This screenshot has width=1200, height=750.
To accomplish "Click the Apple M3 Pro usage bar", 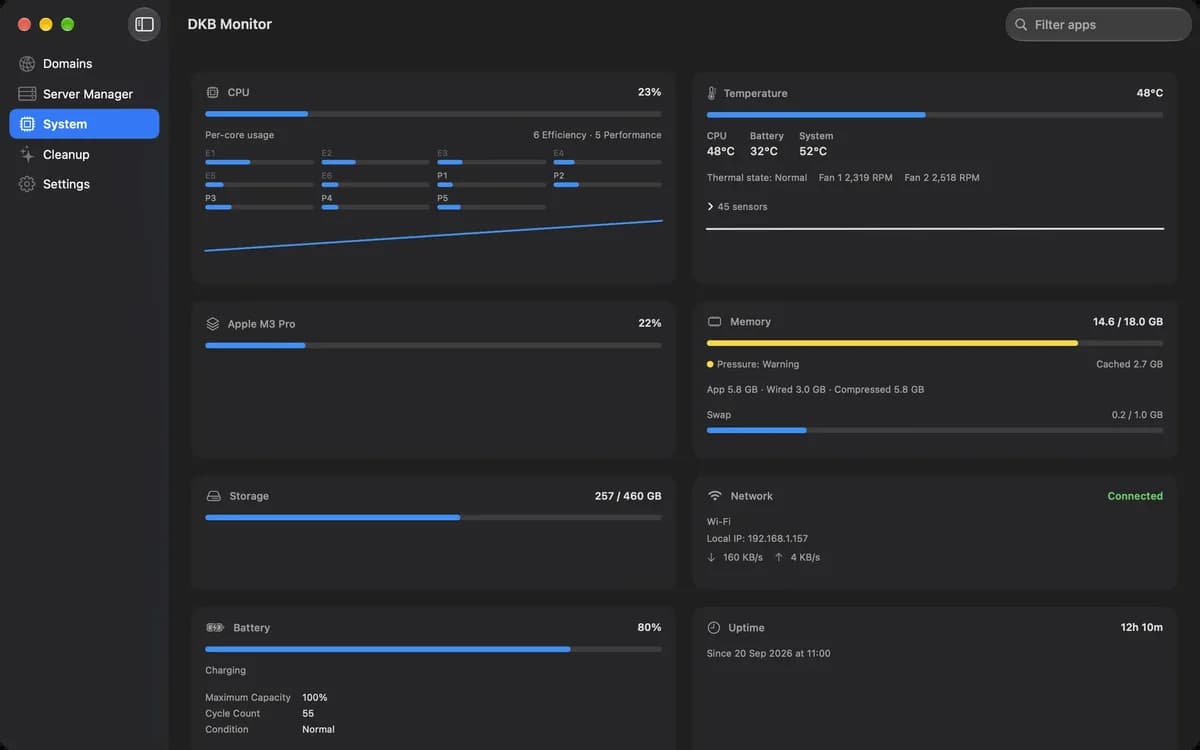I will pos(433,345).
